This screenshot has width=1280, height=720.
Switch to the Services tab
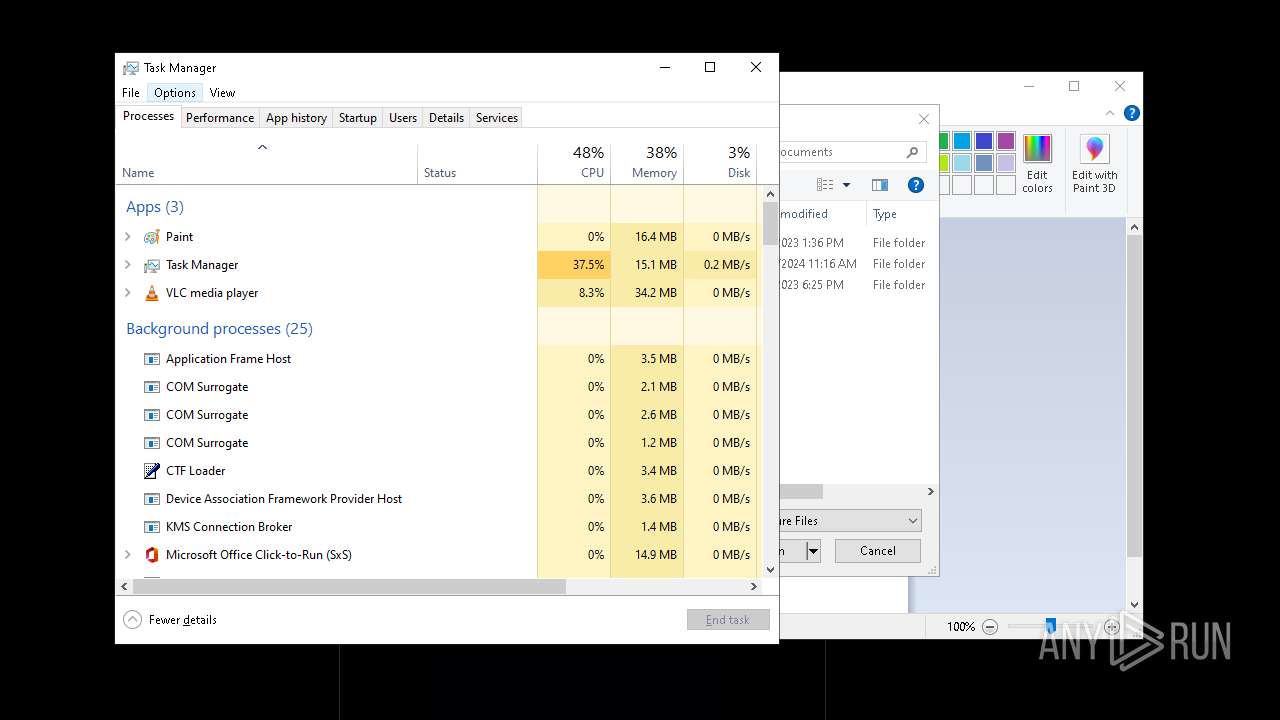pyautogui.click(x=497, y=118)
